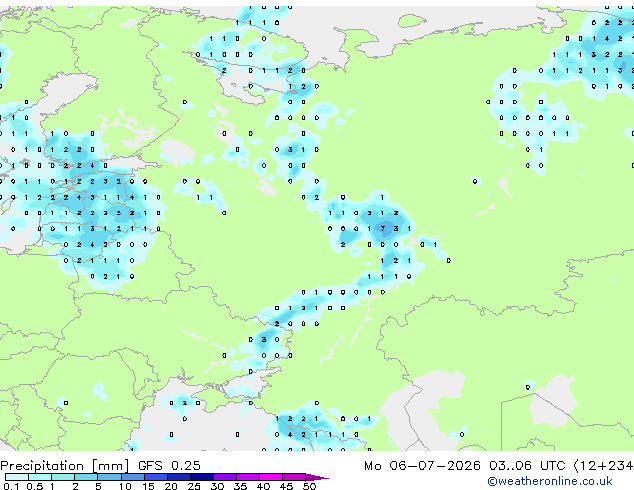Viewport: 634px width, 490px height.
Task: Click the 'Precipitation [mm]' title text
Action: point(65,466)
